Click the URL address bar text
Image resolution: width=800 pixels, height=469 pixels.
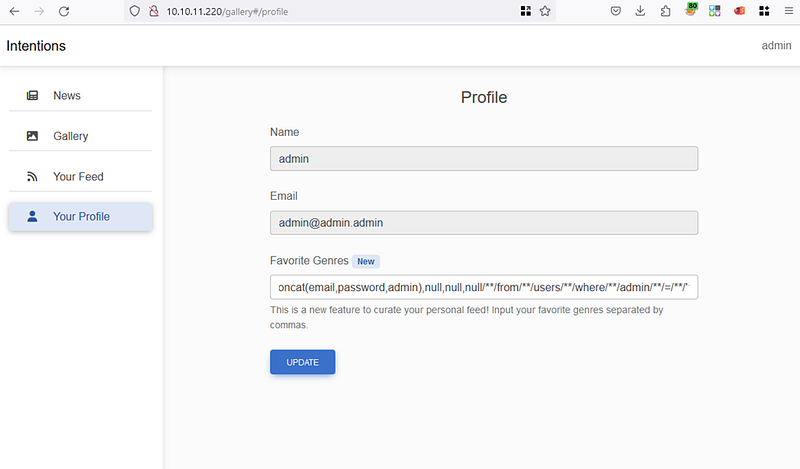coord(227,11)
